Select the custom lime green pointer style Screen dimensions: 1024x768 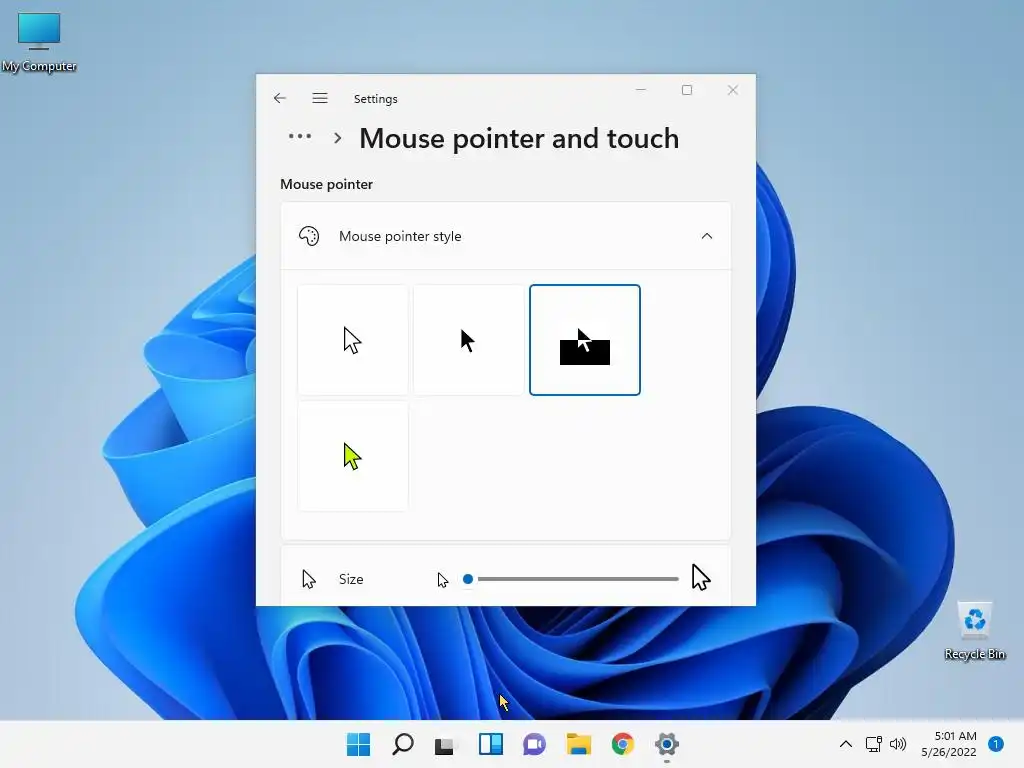click(x=353, y=456)
